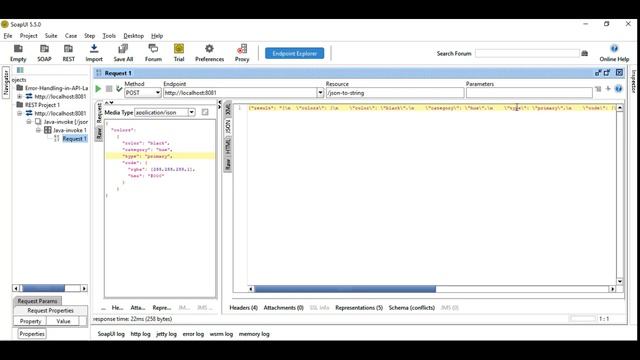Open the File menu
The width and height of the screenshot is (640, 360).
(8, 36)
